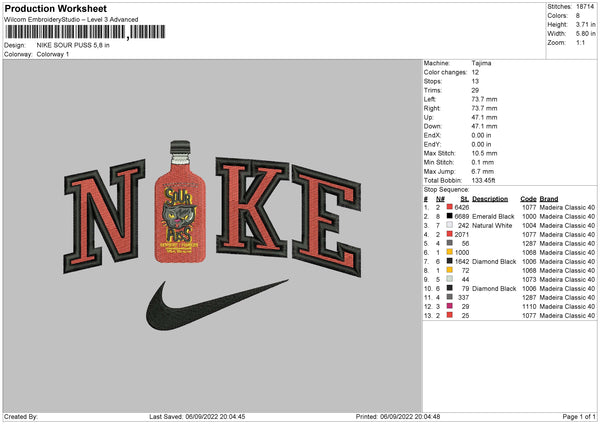
Task: Click the Color changes label
Action: coord(445,72)
